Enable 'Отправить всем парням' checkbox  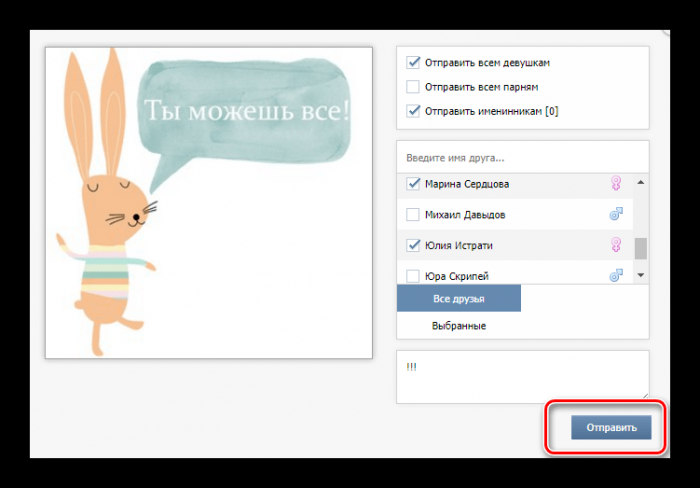413,86
